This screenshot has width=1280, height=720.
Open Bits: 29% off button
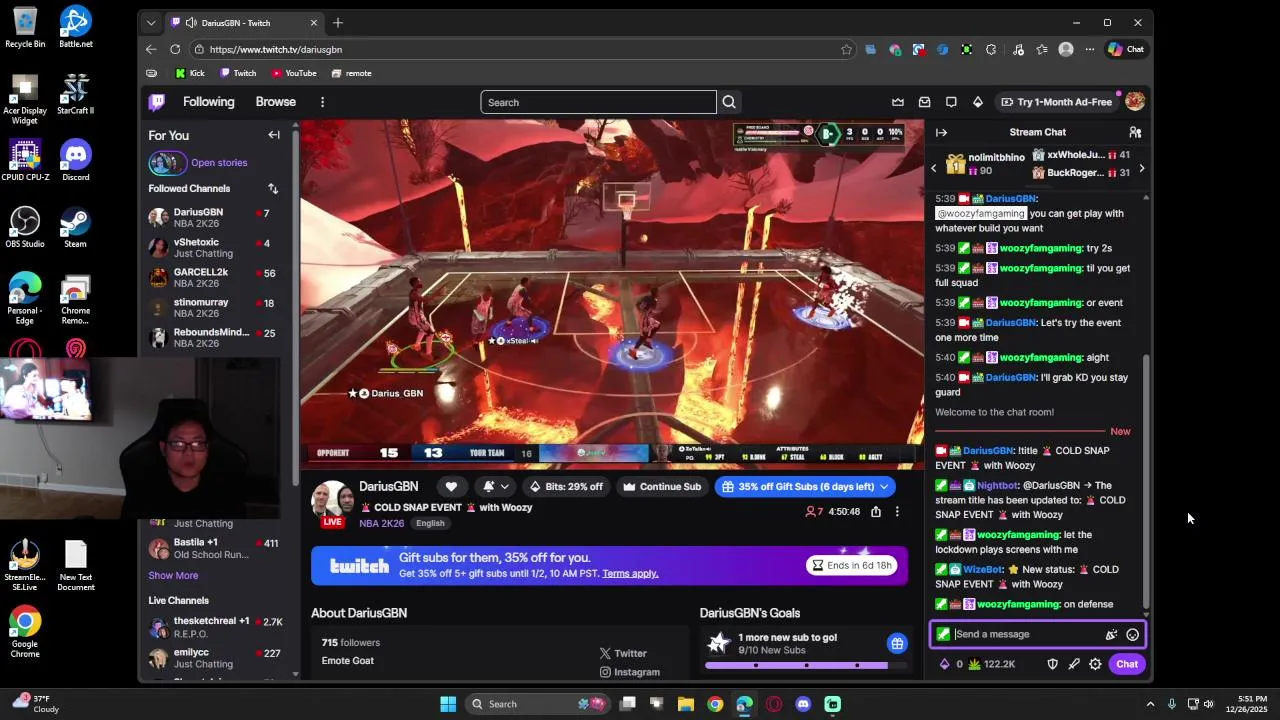point(568,487)
